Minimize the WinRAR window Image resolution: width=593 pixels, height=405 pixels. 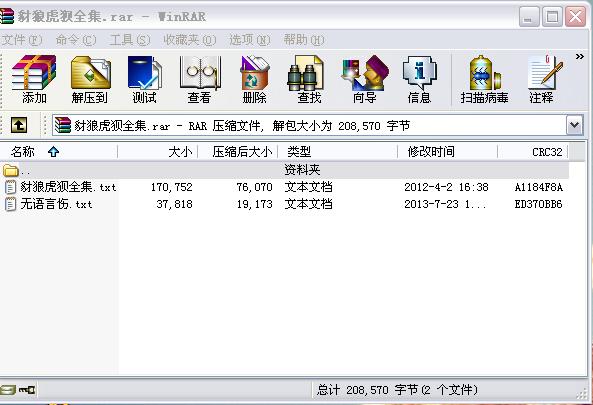click(x=528, y=17)
